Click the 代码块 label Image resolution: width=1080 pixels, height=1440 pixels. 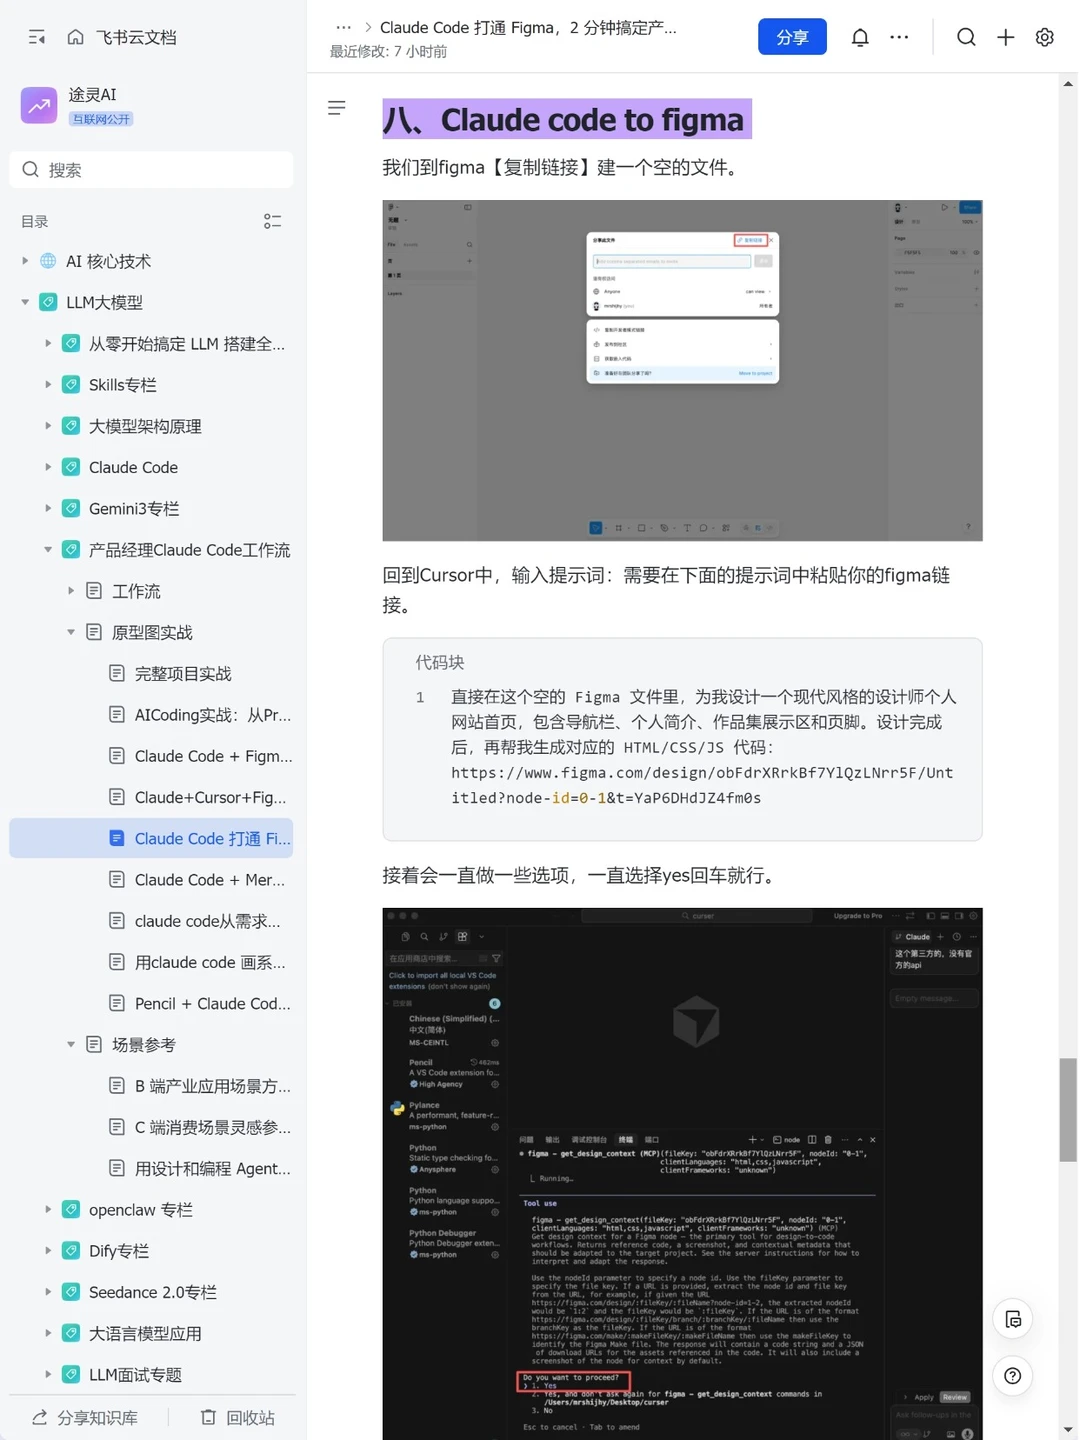click(440, 662)
